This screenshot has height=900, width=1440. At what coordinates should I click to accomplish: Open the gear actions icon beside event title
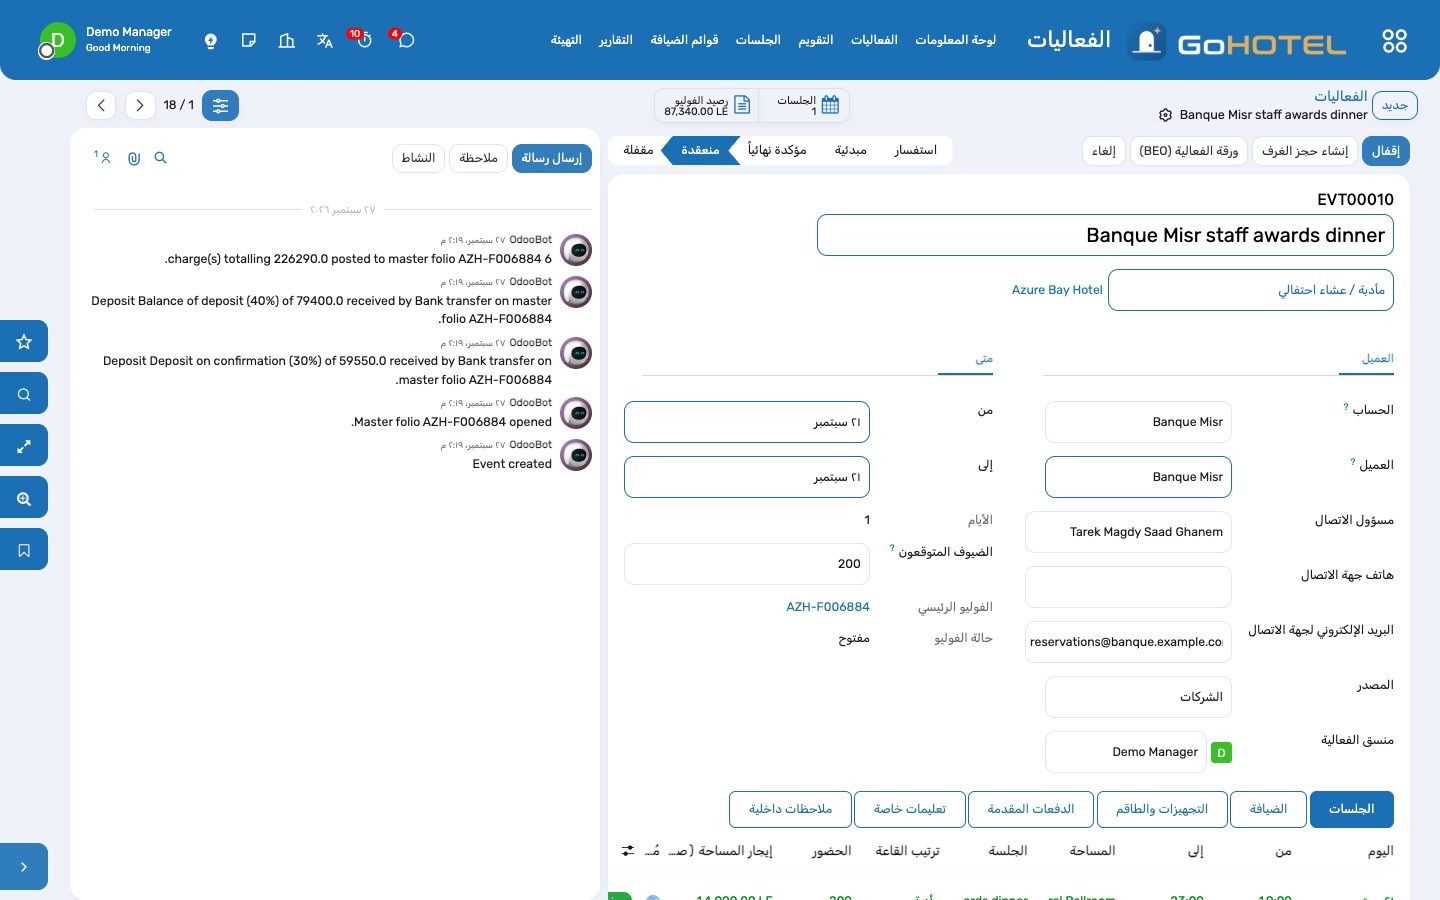tap(1165, 115)
